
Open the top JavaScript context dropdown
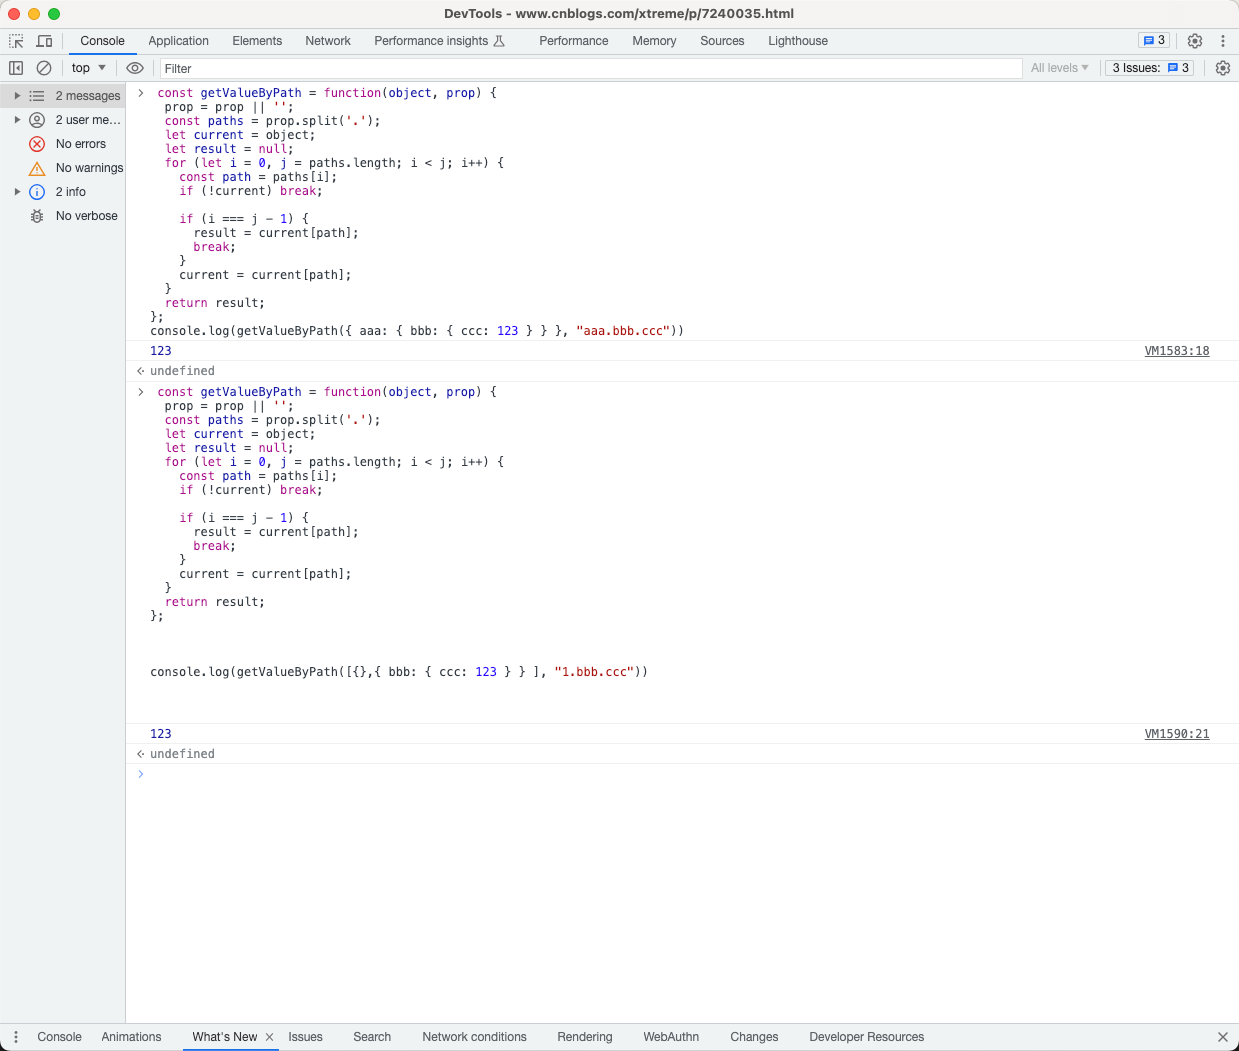88,68
